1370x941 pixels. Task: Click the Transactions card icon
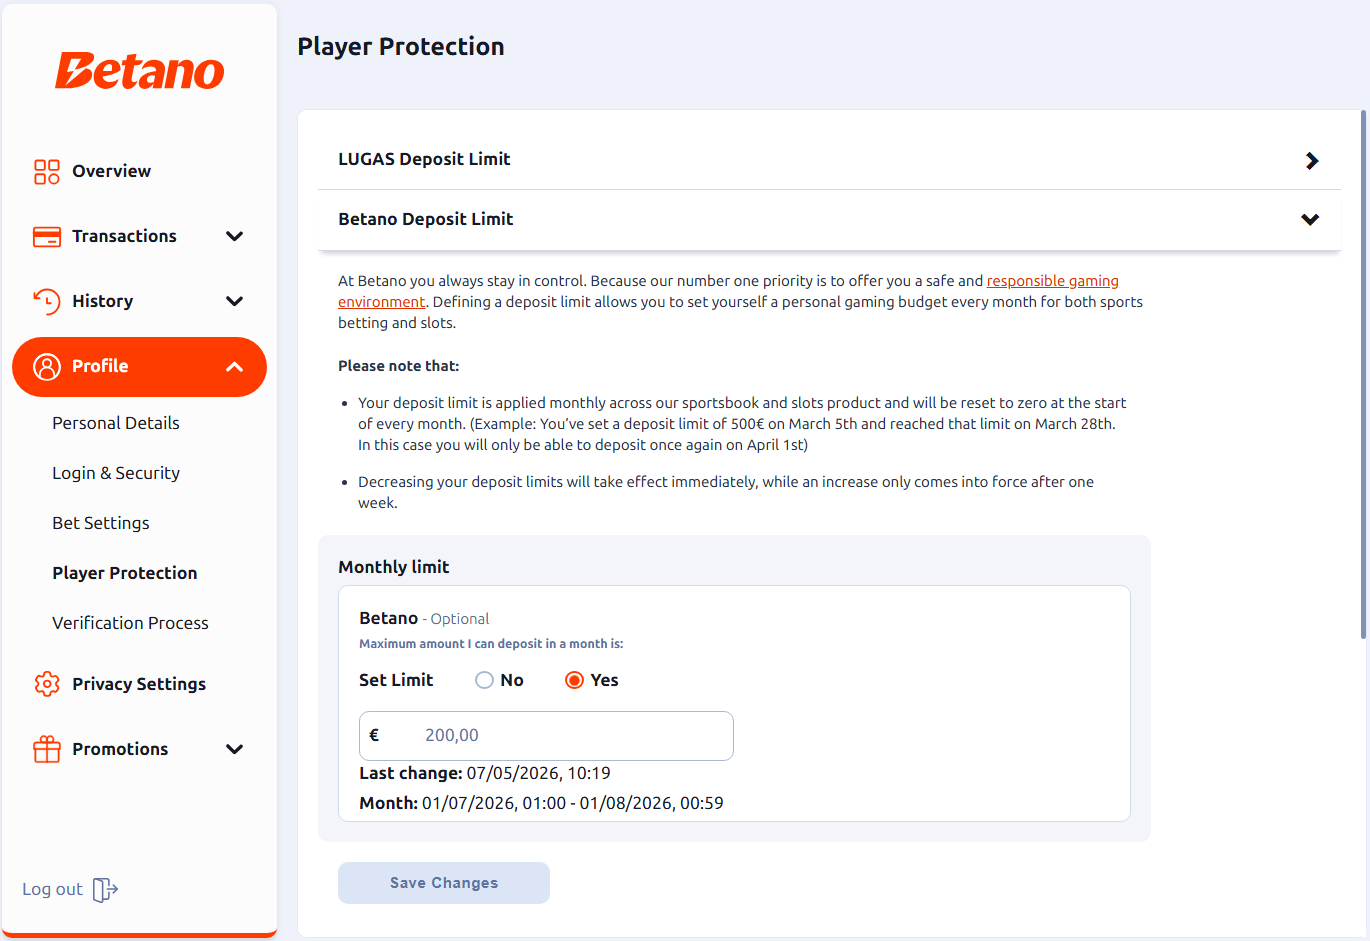47,237
